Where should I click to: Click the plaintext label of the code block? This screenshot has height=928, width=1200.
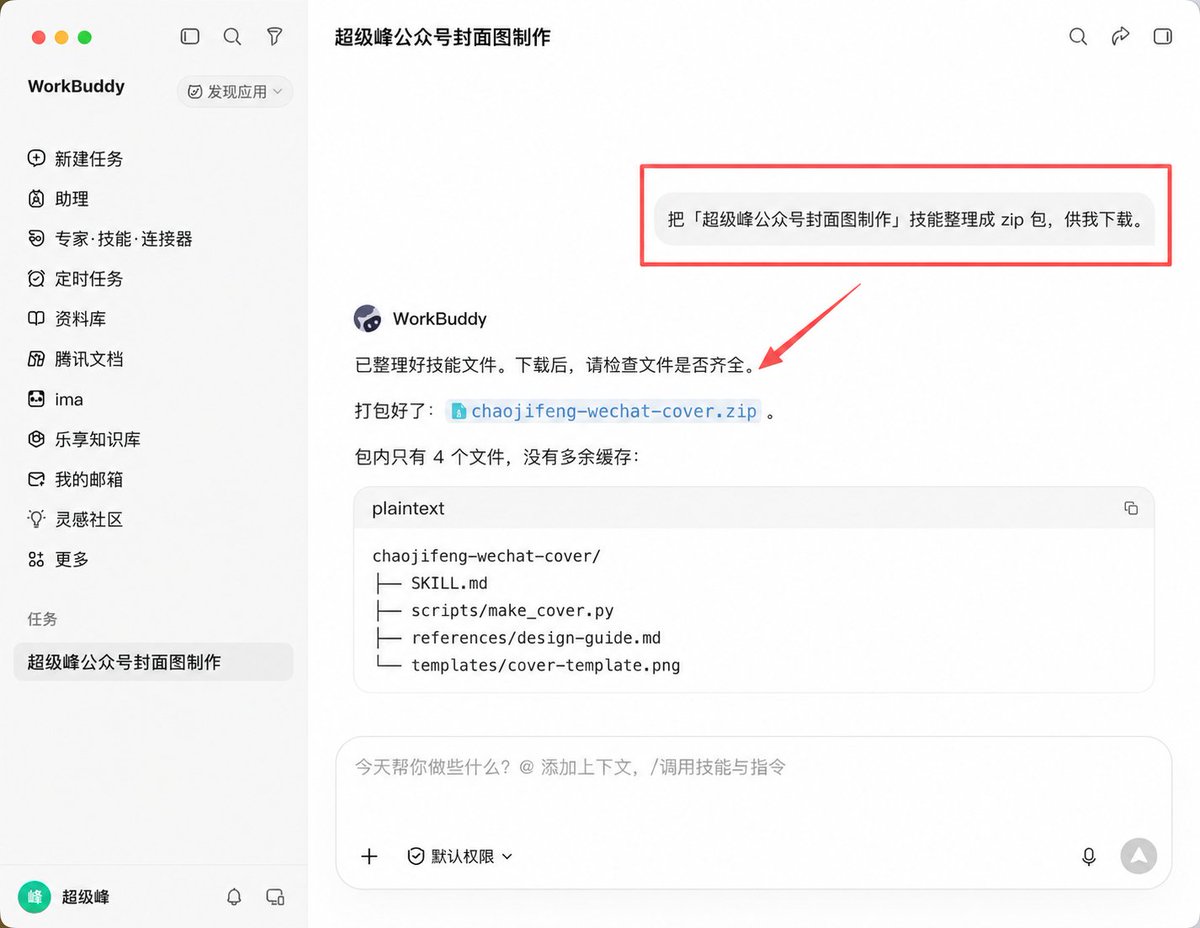click(x=408, y=508)
